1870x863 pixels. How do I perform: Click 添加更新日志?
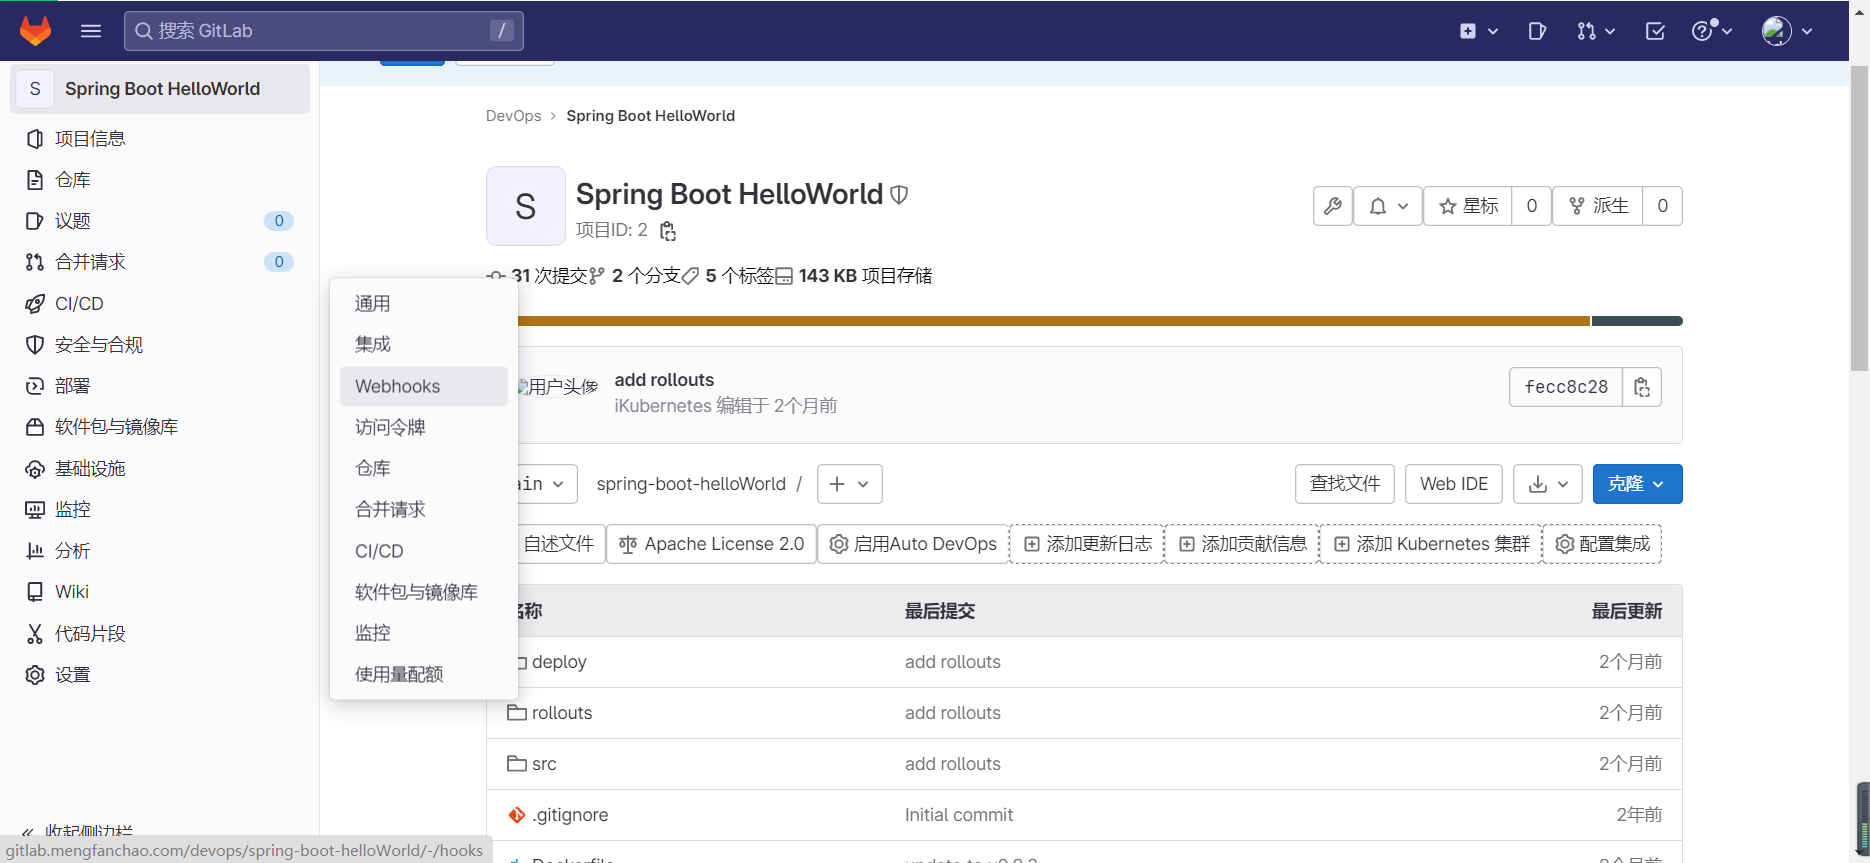[1087, 544]
